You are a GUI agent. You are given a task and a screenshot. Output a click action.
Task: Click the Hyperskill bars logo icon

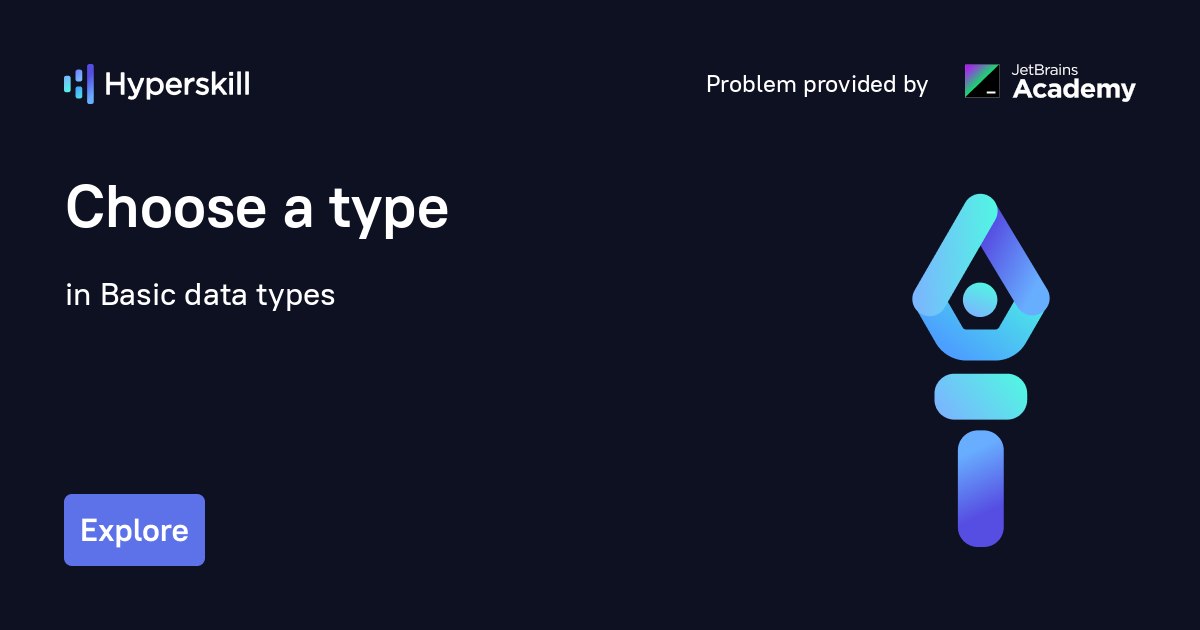point(79,84)
